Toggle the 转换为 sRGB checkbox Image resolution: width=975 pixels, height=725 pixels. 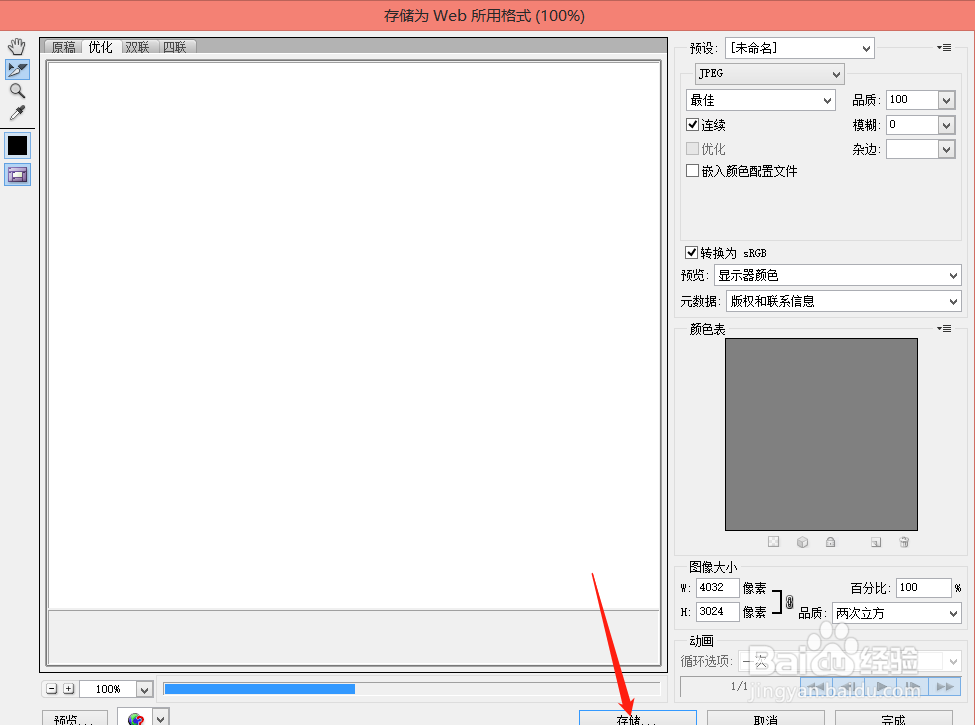[691, 252]
